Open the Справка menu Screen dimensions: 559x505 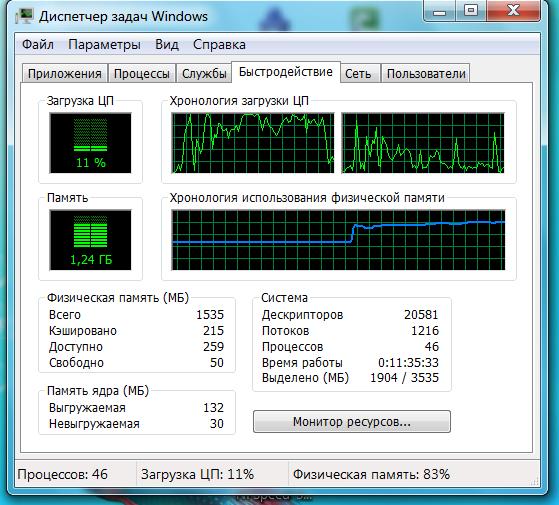click(x=219, y=45)
